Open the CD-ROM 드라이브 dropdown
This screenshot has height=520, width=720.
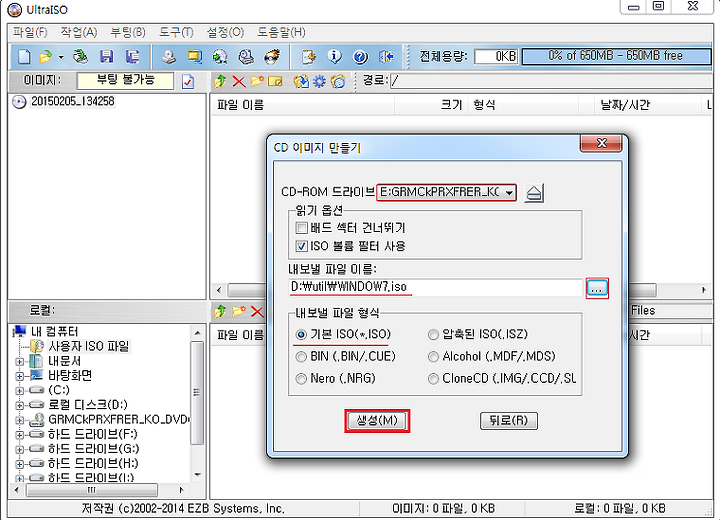pyautogui.click(x=509, y=192)
